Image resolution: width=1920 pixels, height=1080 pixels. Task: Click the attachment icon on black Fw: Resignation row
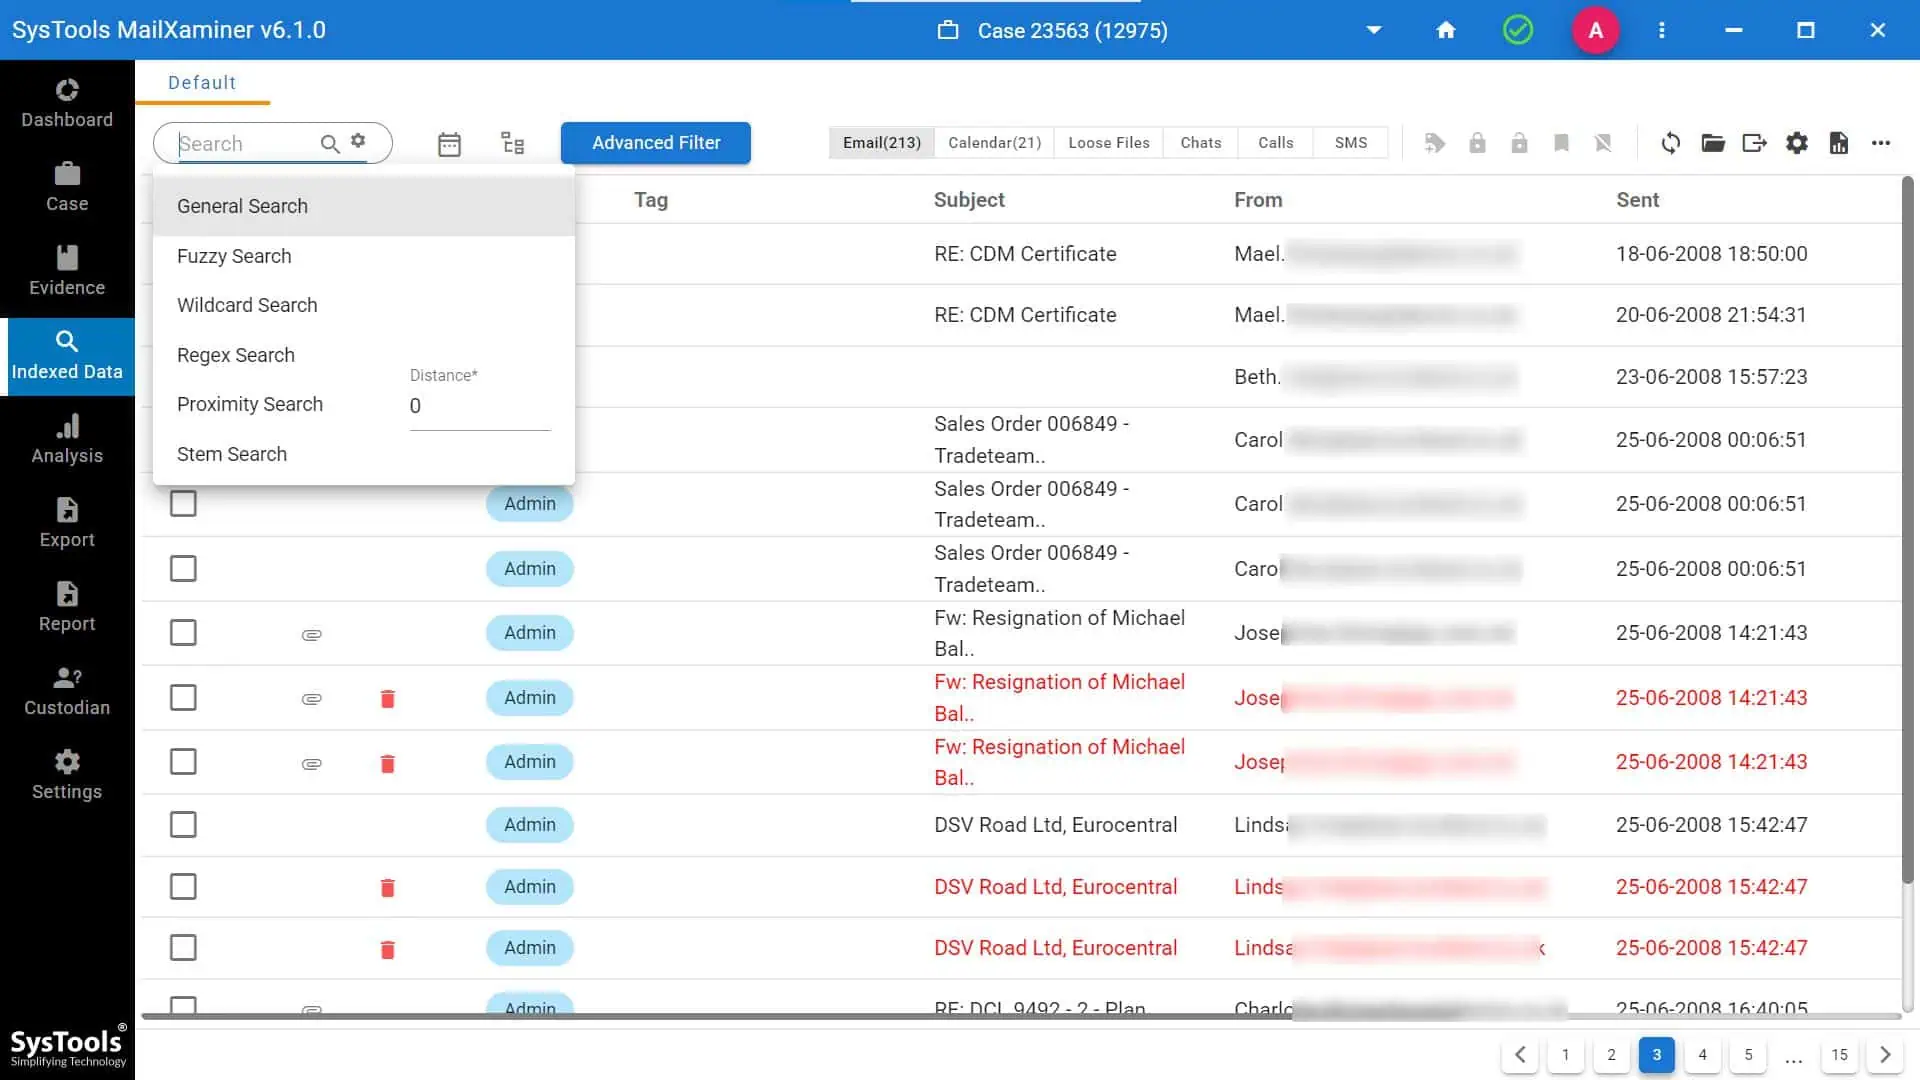pyautogui.click(x=312, y=635)
